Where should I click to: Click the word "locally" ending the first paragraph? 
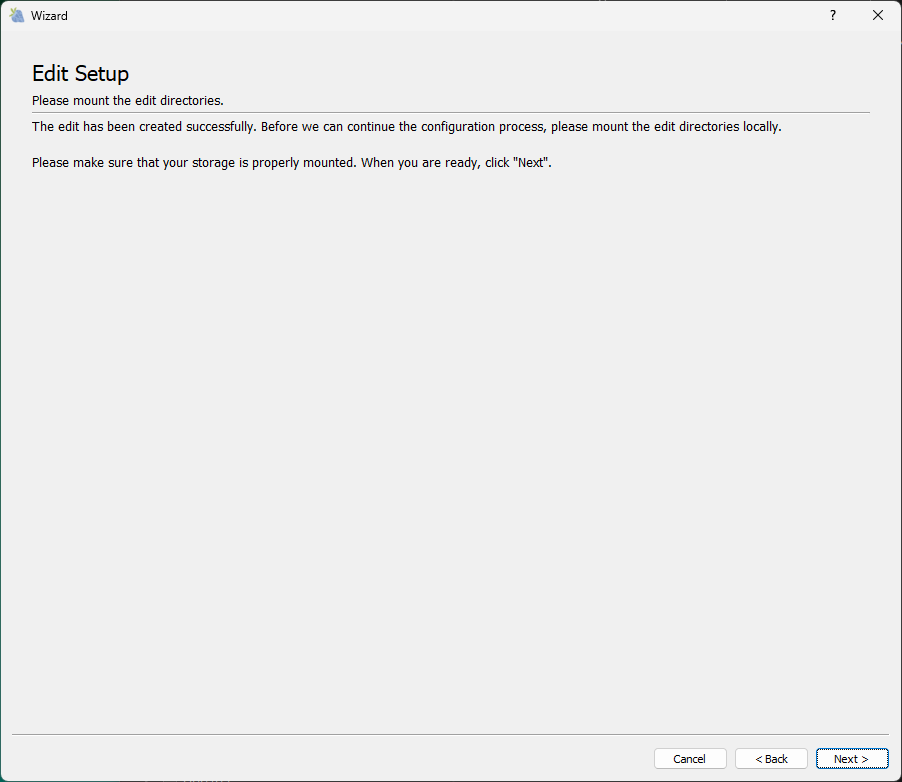click(760, 127)
